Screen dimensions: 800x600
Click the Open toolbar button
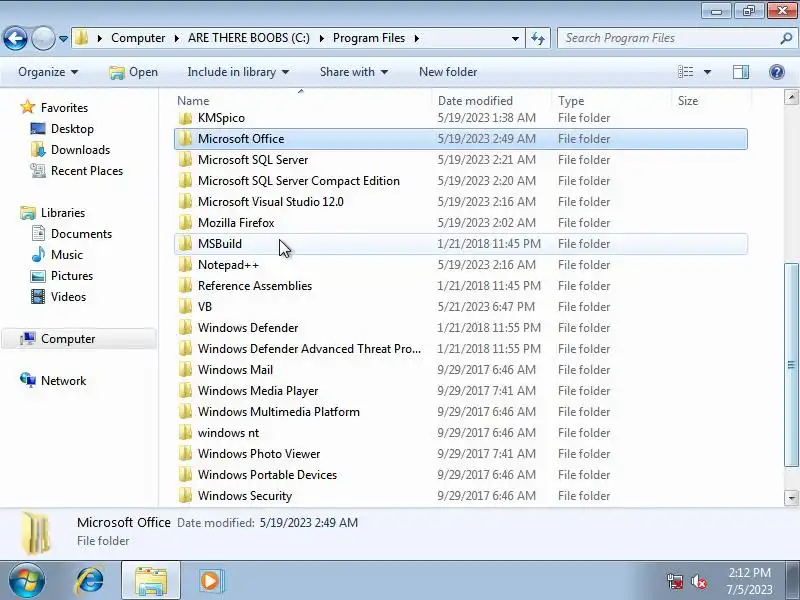[x=134, y=72]
